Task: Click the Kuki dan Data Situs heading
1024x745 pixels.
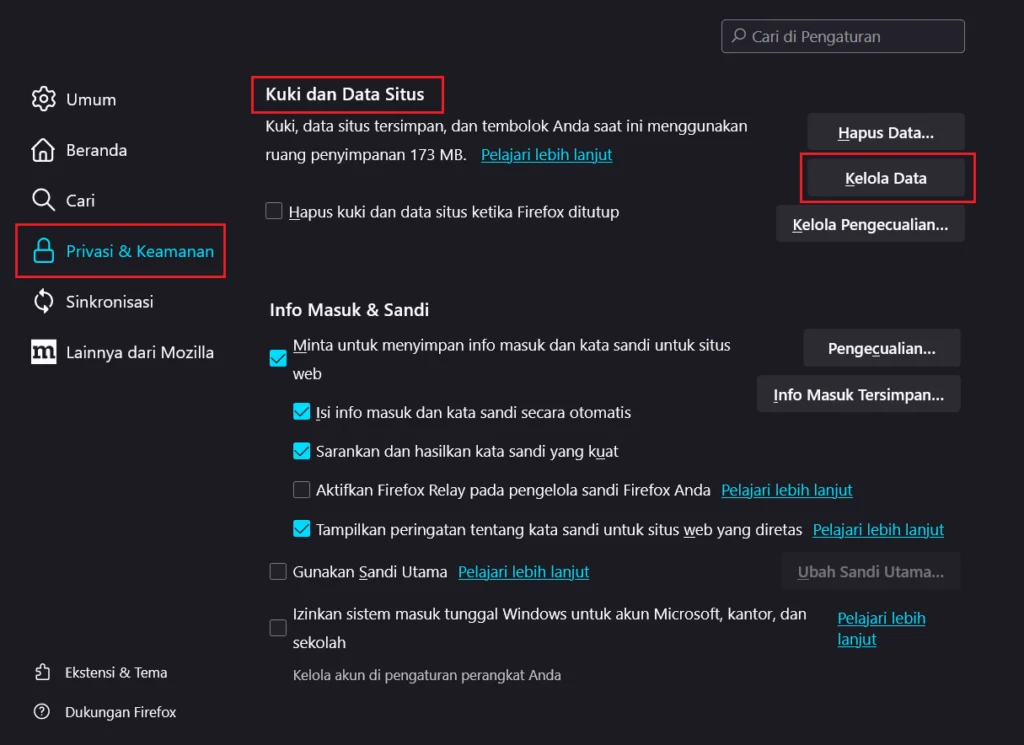Action: [345, 95]
